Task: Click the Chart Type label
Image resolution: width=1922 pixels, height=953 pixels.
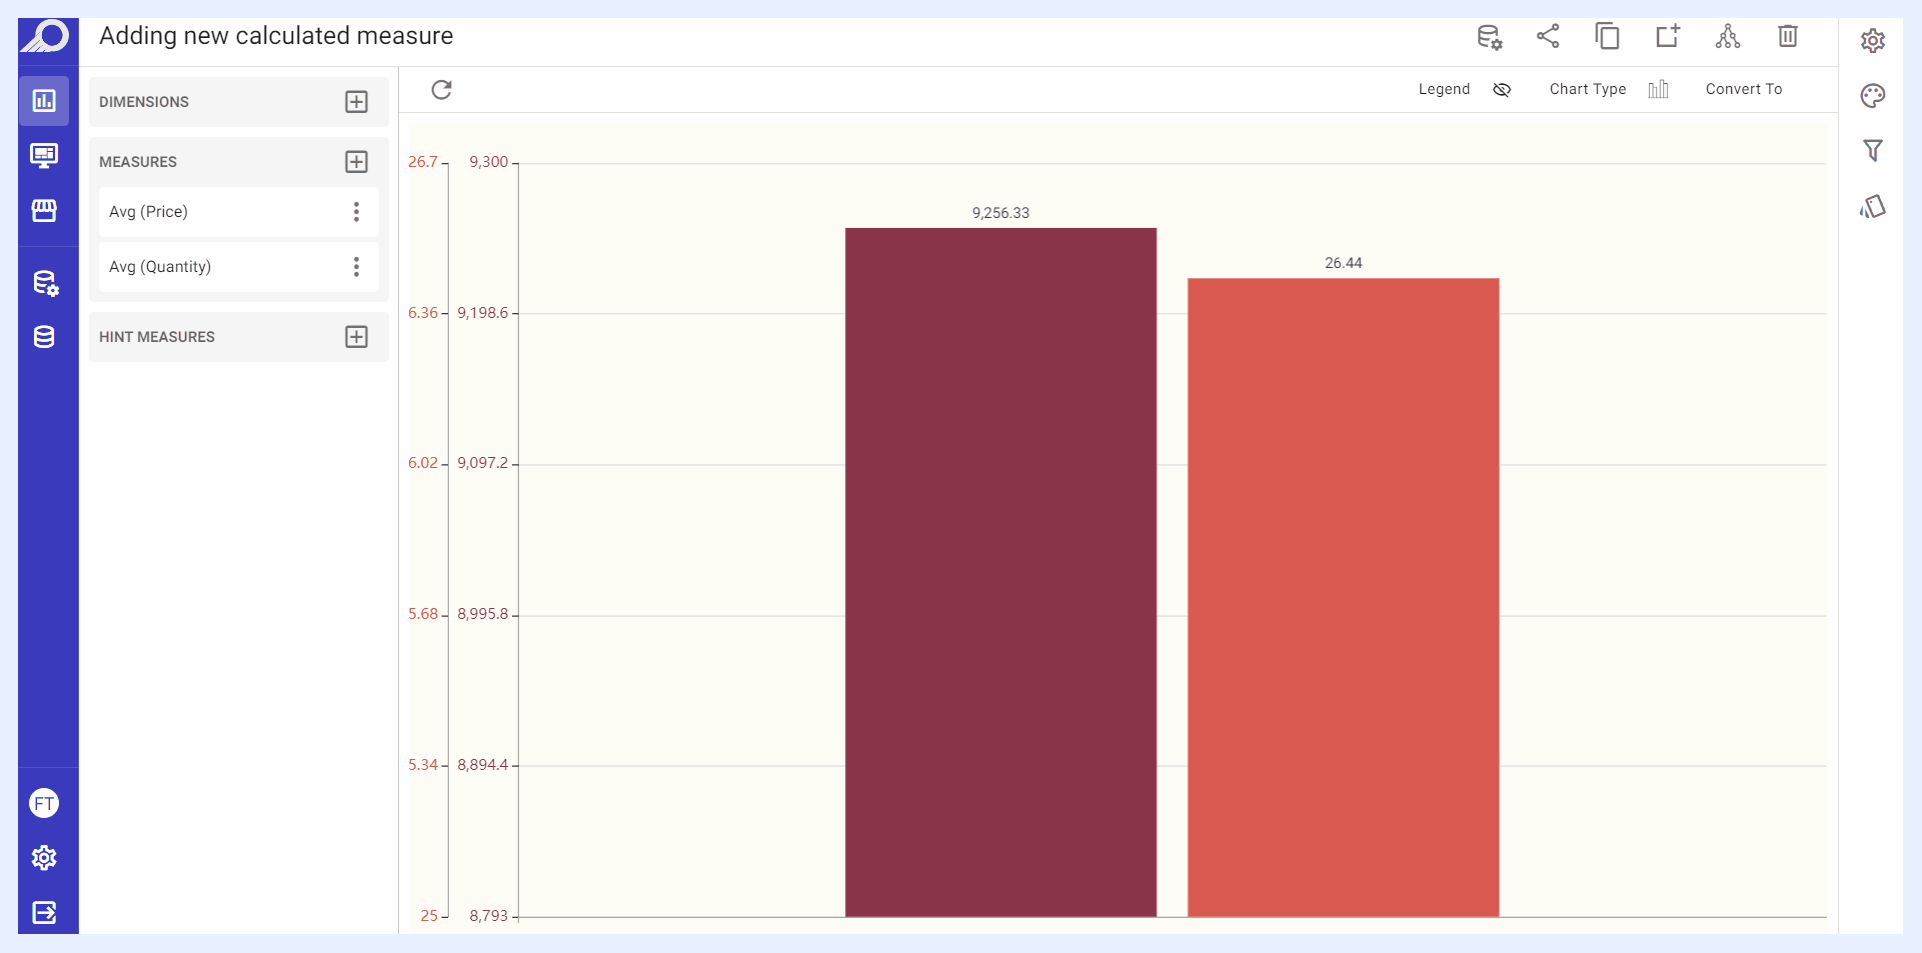Action: [x=1588, y=89]
